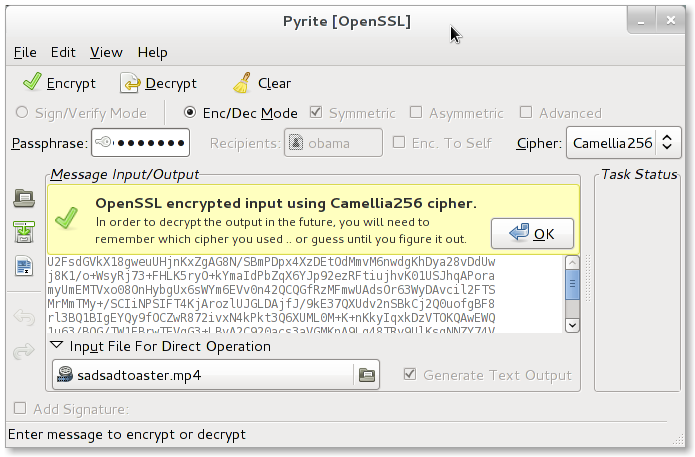Image resolution: width=695 pixels, height=457 pixels.
Task: Click the Recipients field containing obama
Action: click(x=333, y=143)
